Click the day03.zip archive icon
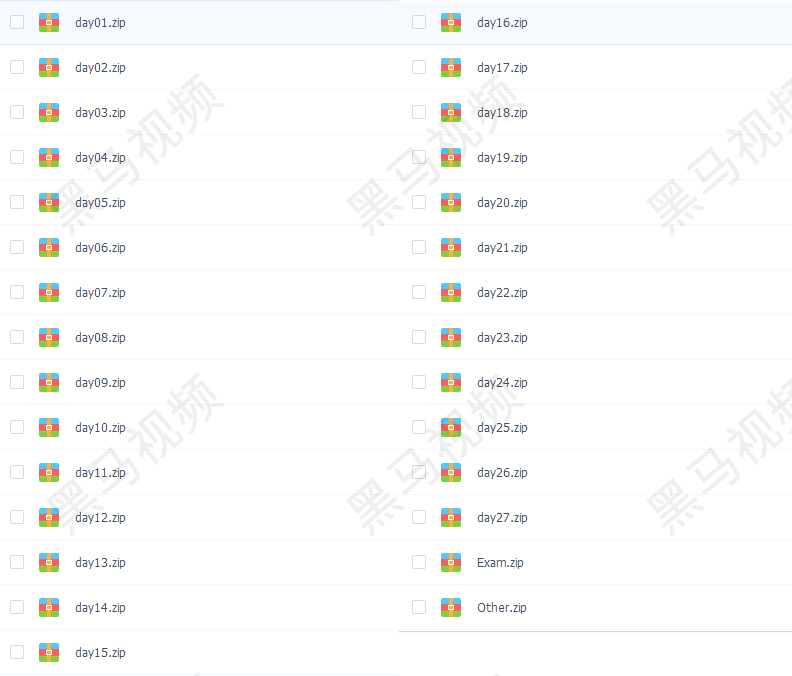This screenshot has height=676, width=792. coord(49,112)
